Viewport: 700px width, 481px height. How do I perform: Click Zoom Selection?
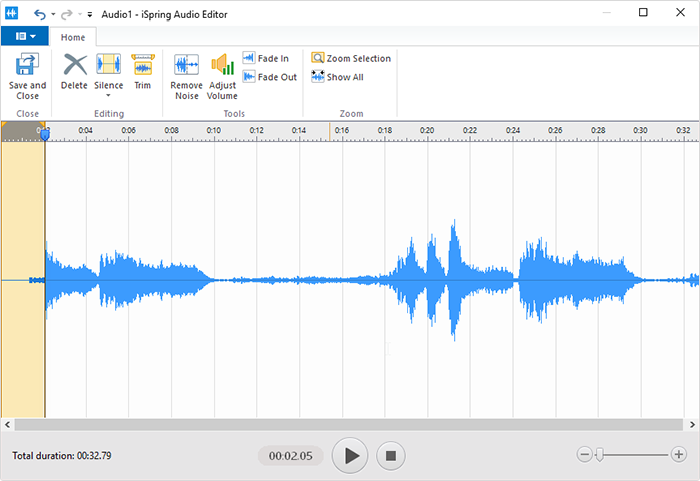pos(351,58)
